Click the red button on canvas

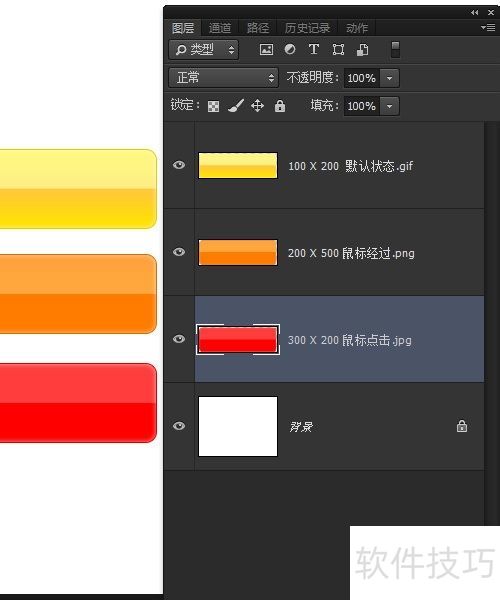(78, 403)
